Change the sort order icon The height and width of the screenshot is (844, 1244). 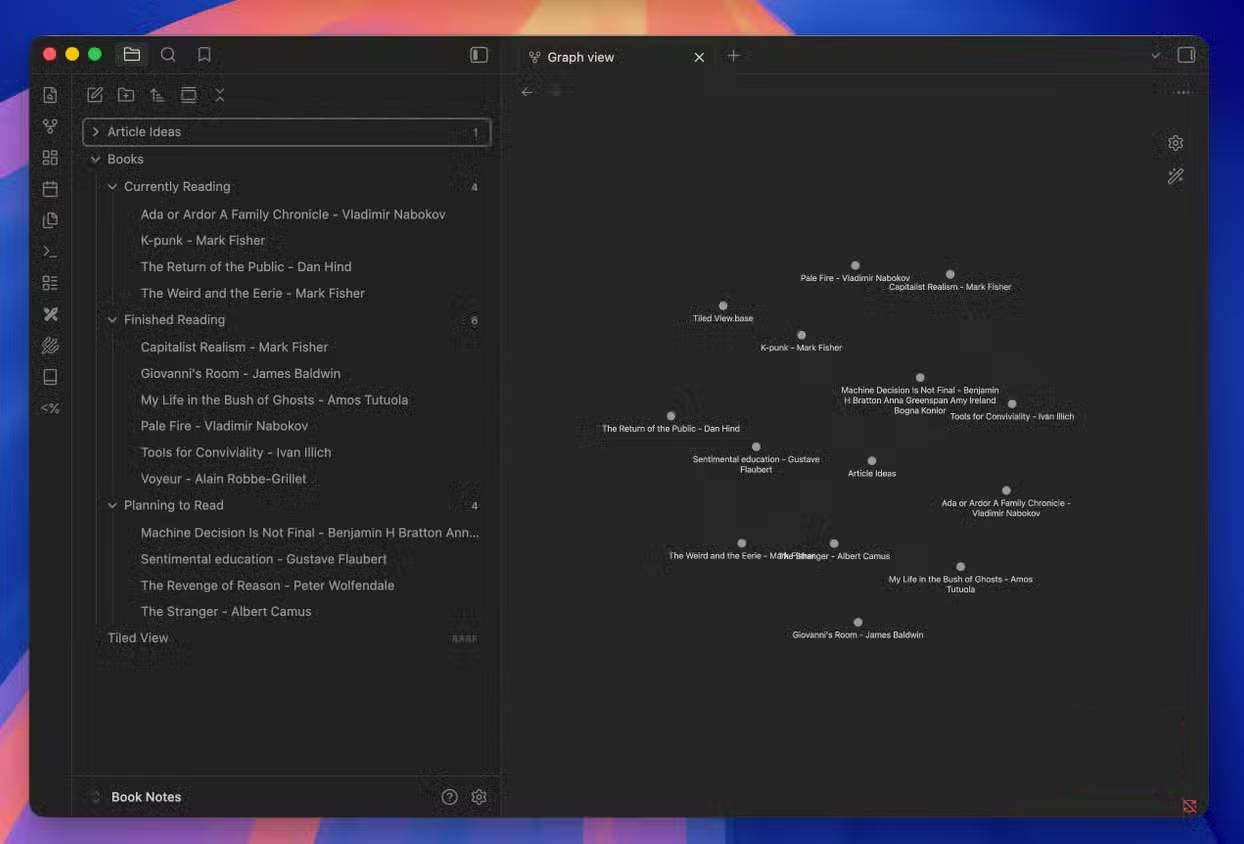157,95
